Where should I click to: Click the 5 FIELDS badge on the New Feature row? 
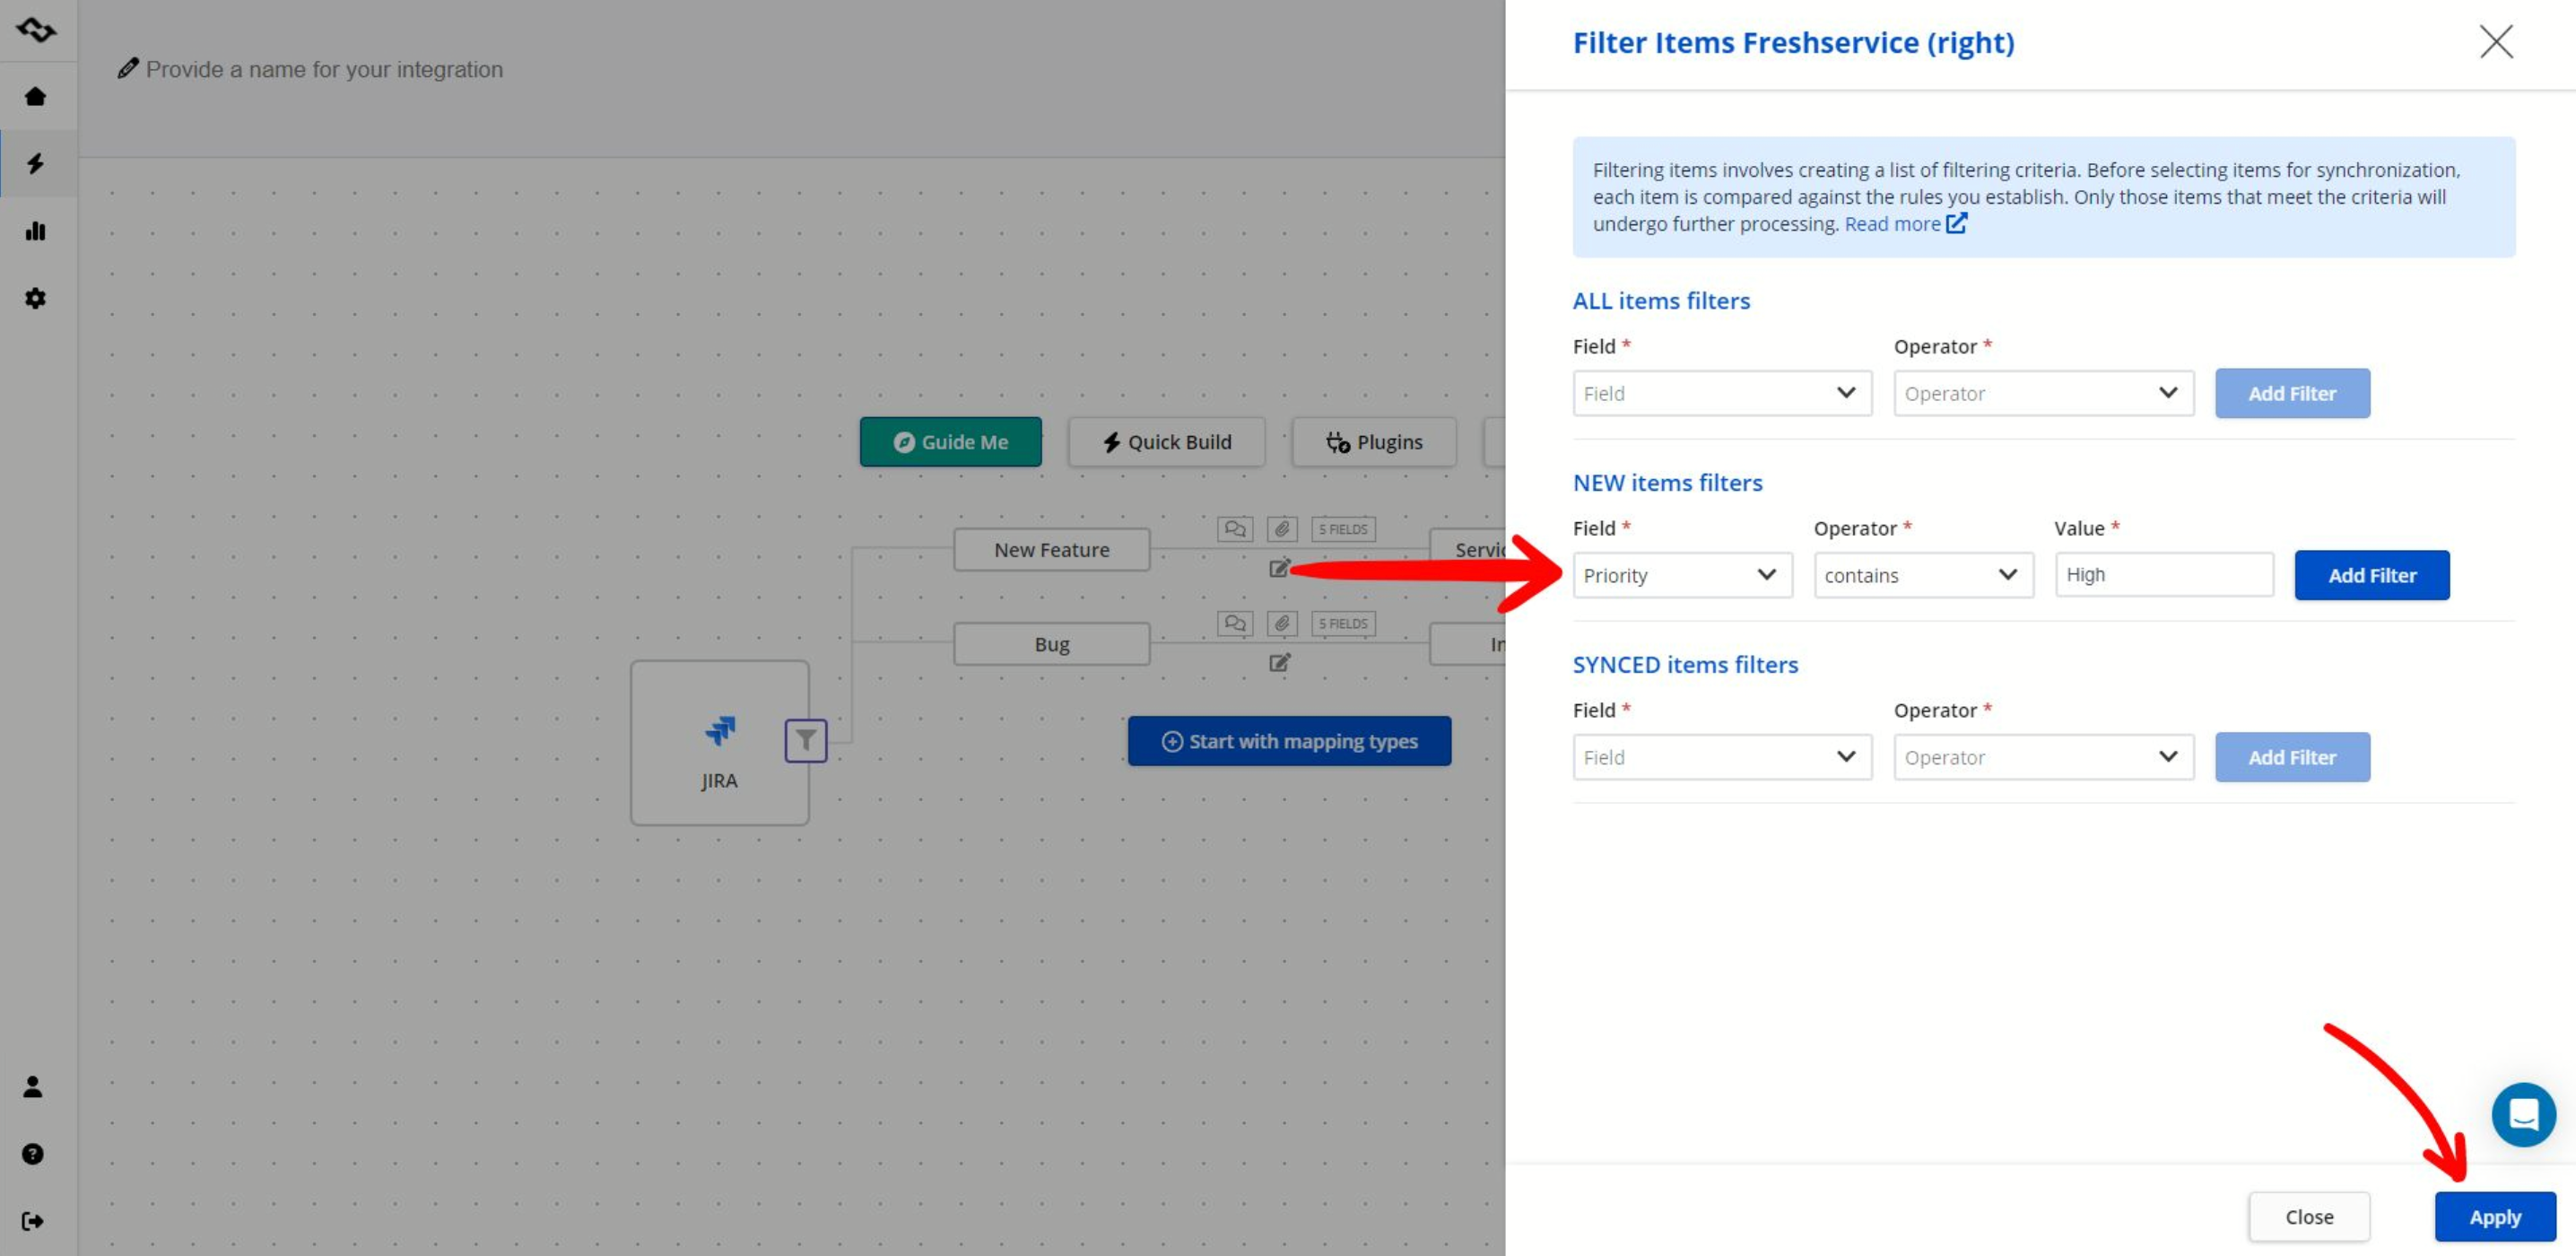1343,529
